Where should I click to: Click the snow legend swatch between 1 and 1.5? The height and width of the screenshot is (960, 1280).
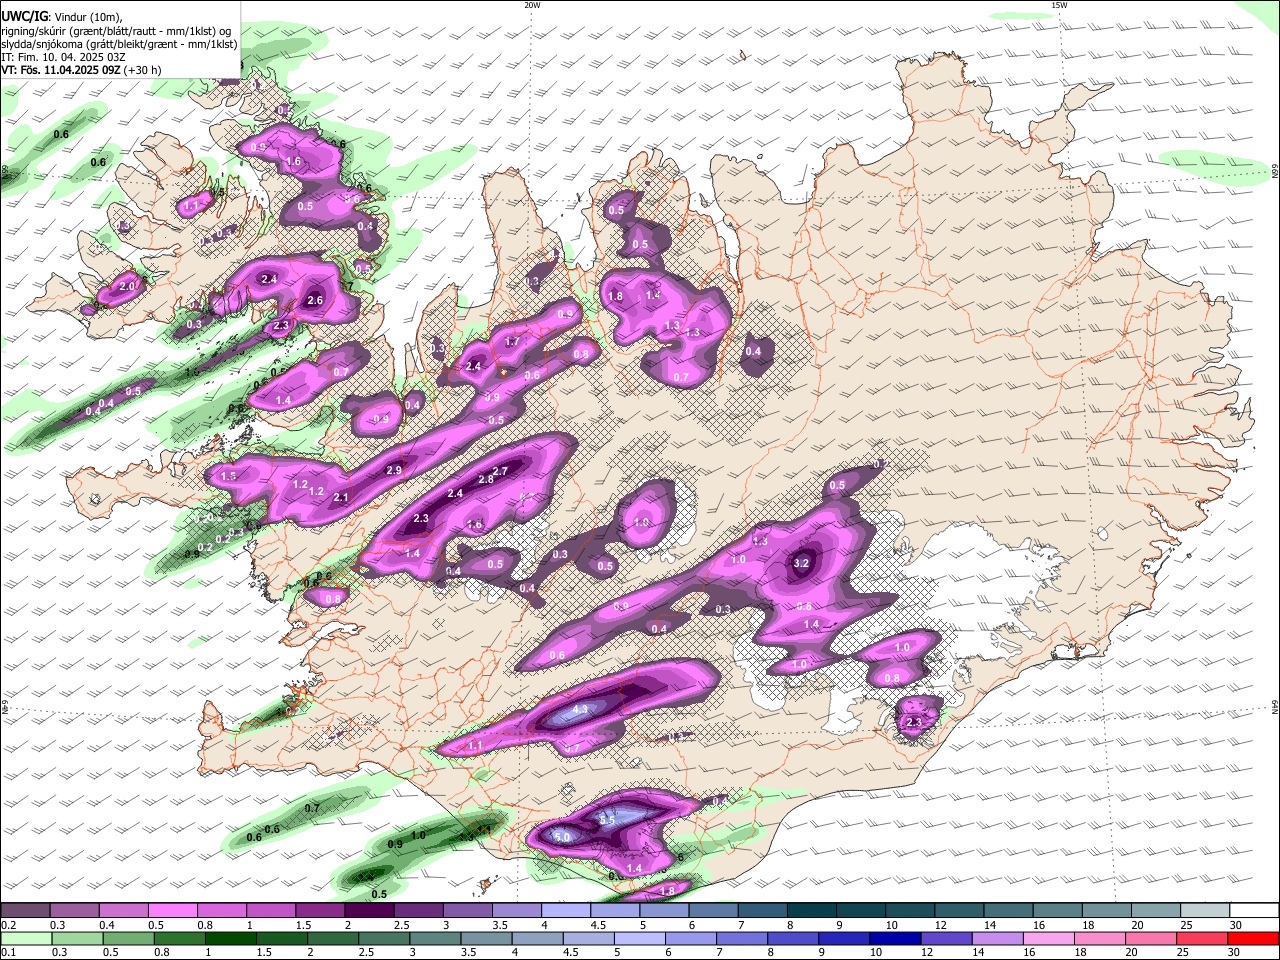(x=271, y=910)
